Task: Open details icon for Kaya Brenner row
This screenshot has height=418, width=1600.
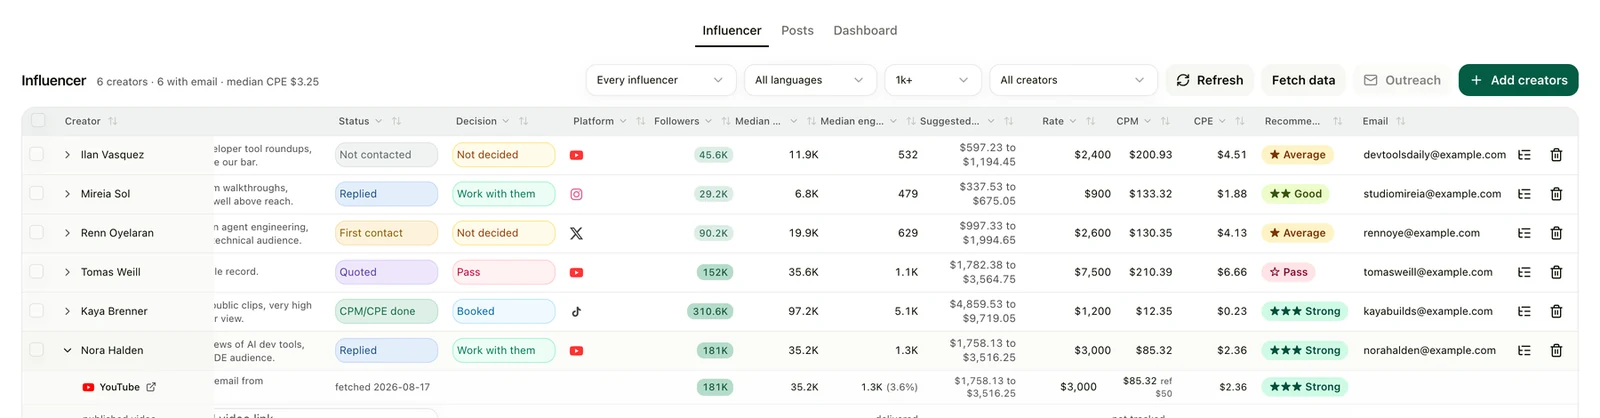Action: pyautogui.click(x=1524, y=311)
